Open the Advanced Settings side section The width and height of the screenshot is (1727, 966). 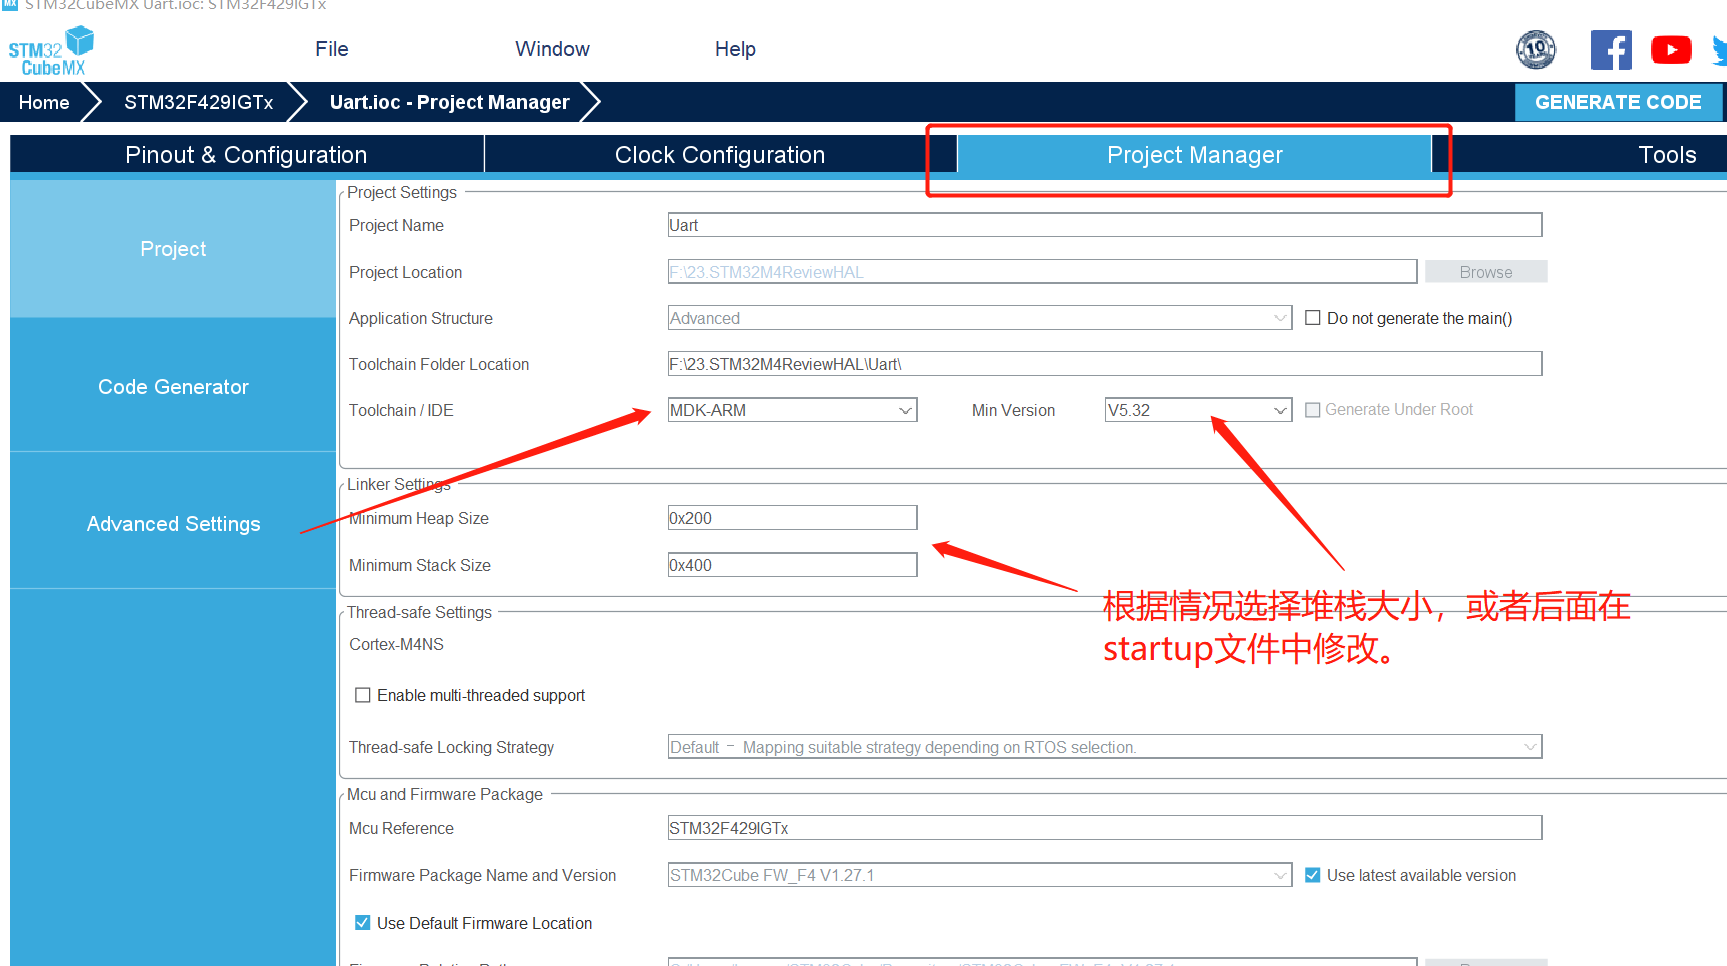click(173, 524)
